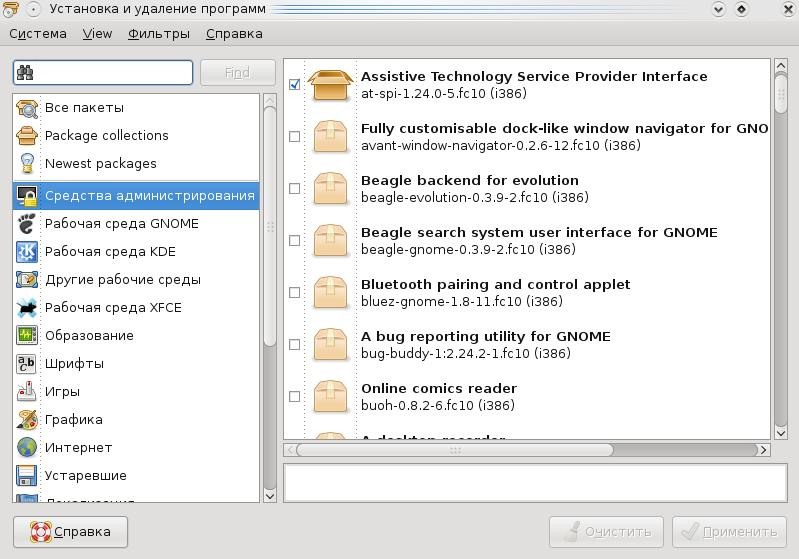The image size is (799, 559).
Task: Click the Другие рабочие среды icon
Action: (27, 280)
